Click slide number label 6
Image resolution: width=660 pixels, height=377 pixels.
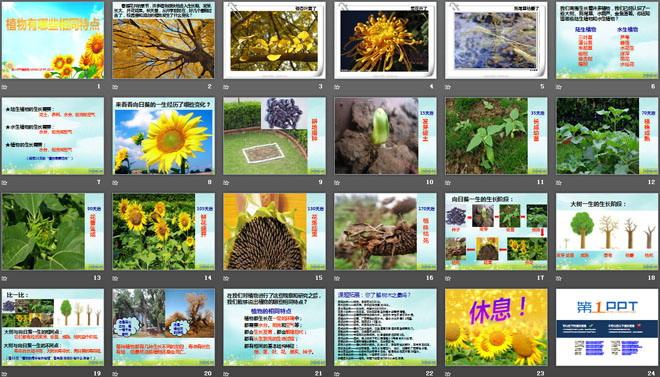(x=653, y=87)
